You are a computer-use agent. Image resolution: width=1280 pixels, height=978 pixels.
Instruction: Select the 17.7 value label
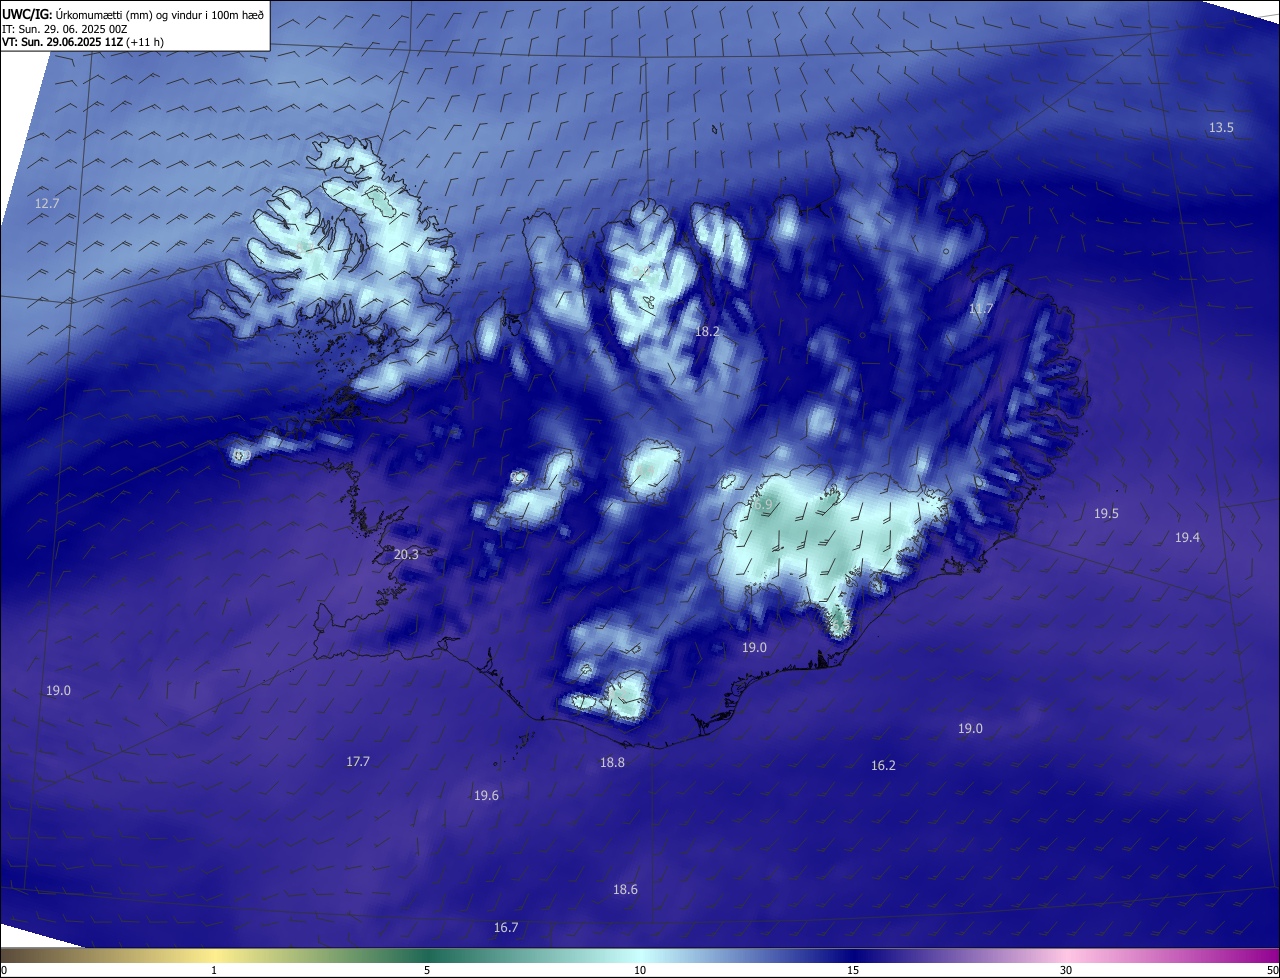(x=358, y=761)
